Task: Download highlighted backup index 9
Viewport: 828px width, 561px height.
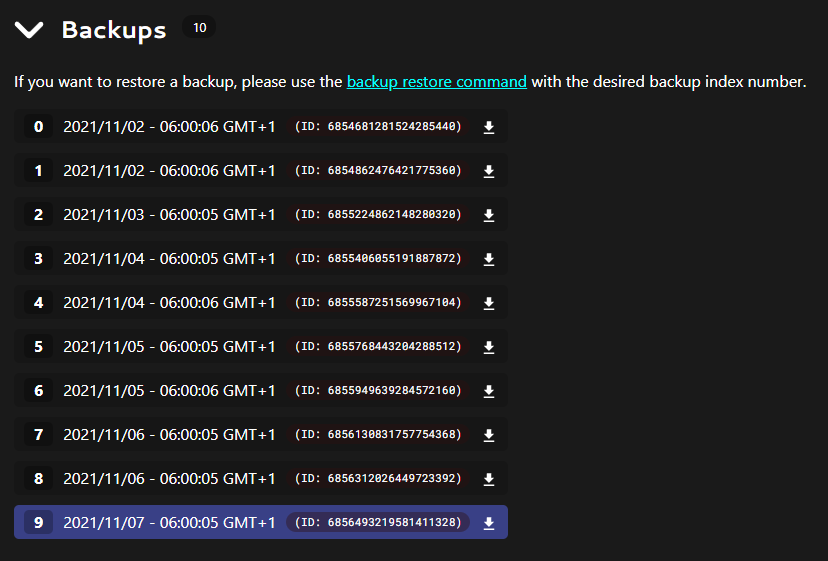Action: (x=489, y=523)
